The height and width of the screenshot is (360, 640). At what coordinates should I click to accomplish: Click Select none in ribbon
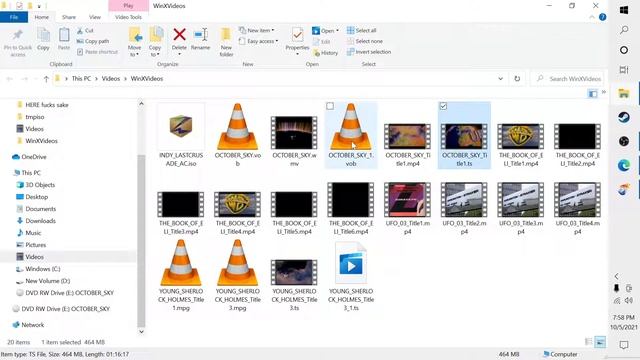365,41
